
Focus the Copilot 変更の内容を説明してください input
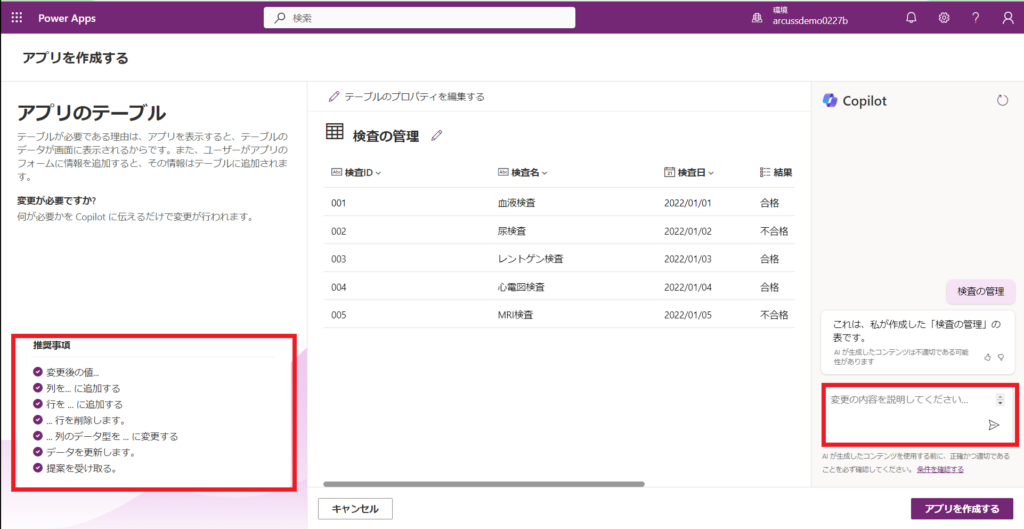(x=919, y=415)
